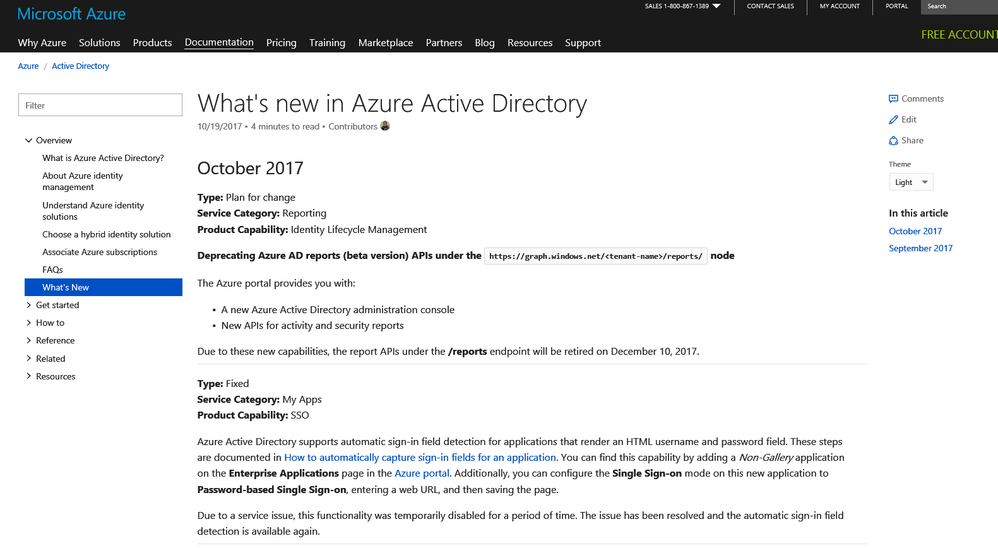
Task: Click the contributor avatar image
Action: tap(386, 126)
